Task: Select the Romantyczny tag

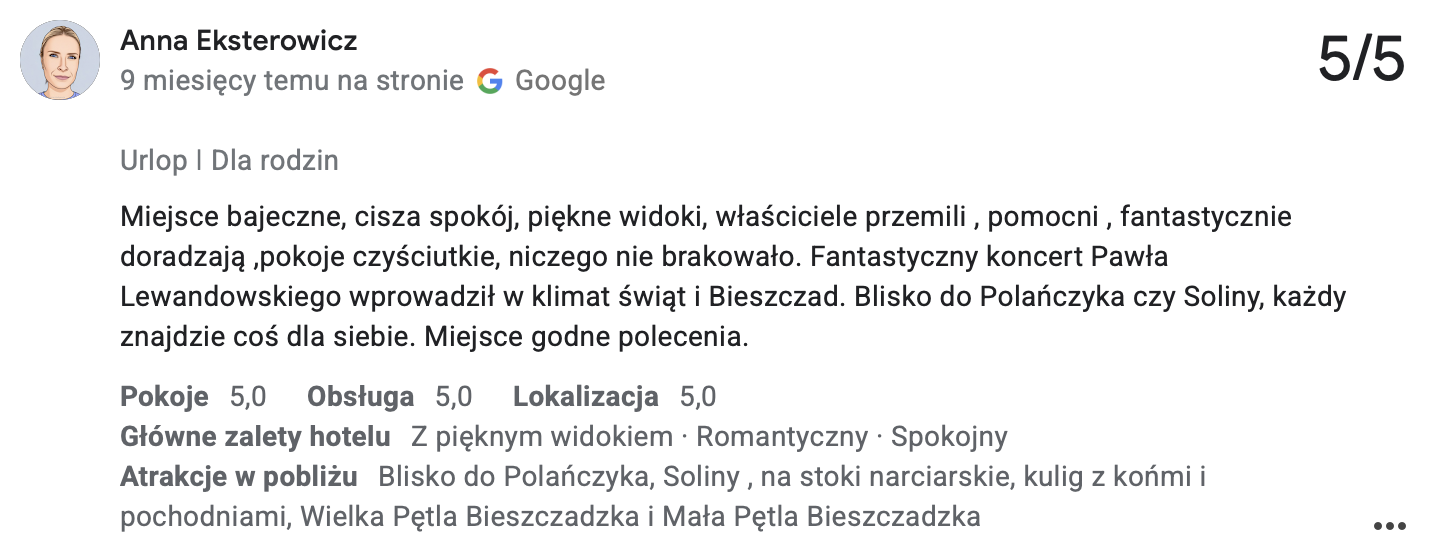Action: (x=781, y=437)
